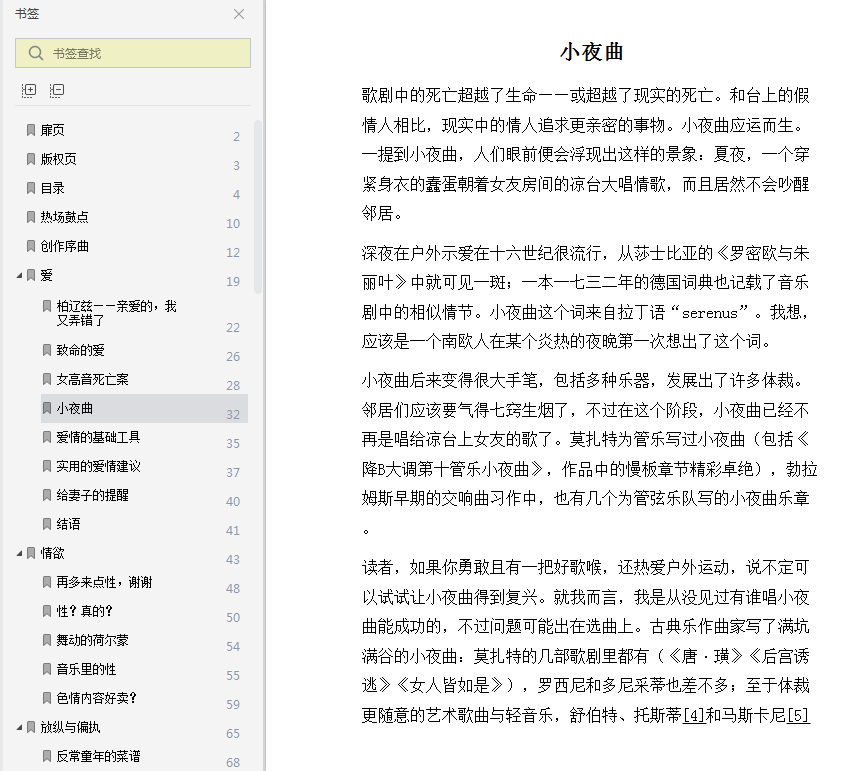Image resolution: width=847 pixels, height=771 pixels.
Task: Click the bookmark icon beside 实用的爱情建议
Action: [47, 466]
